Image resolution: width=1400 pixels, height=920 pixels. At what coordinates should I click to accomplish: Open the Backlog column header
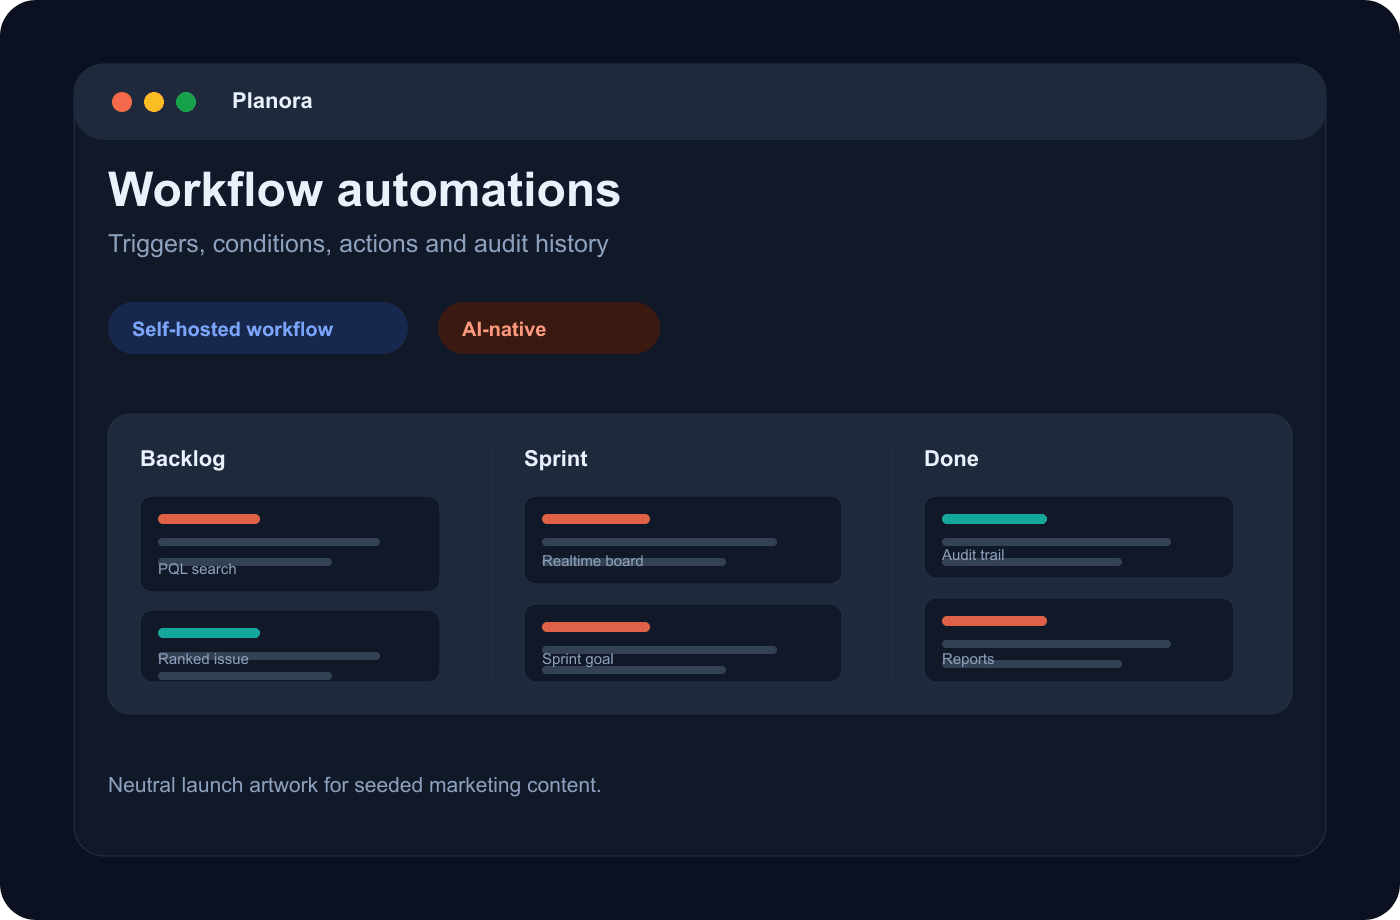point(183,459)
